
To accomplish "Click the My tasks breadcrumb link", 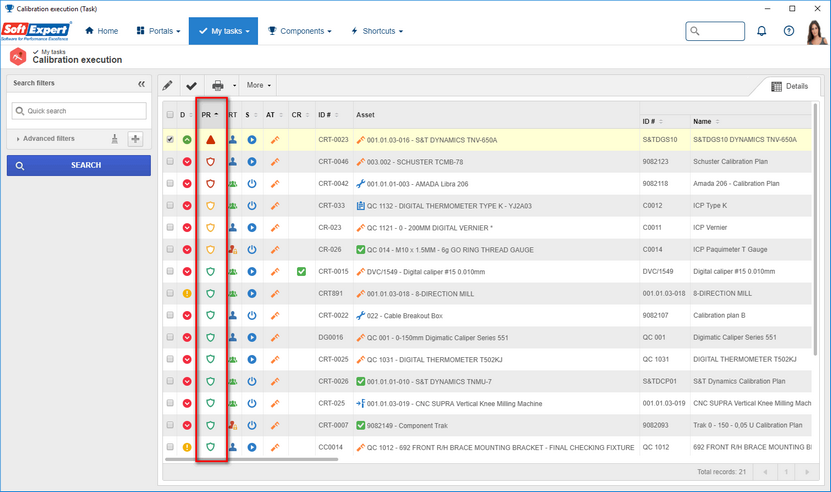I will [x=53, y=52].
